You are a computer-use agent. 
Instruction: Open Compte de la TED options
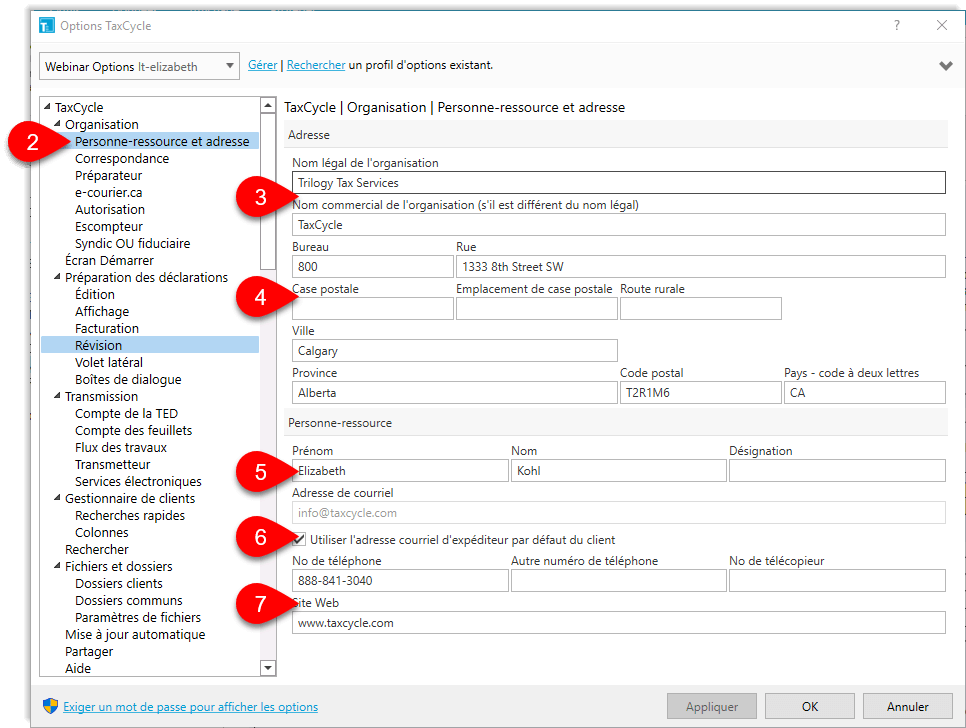[126, 413]
